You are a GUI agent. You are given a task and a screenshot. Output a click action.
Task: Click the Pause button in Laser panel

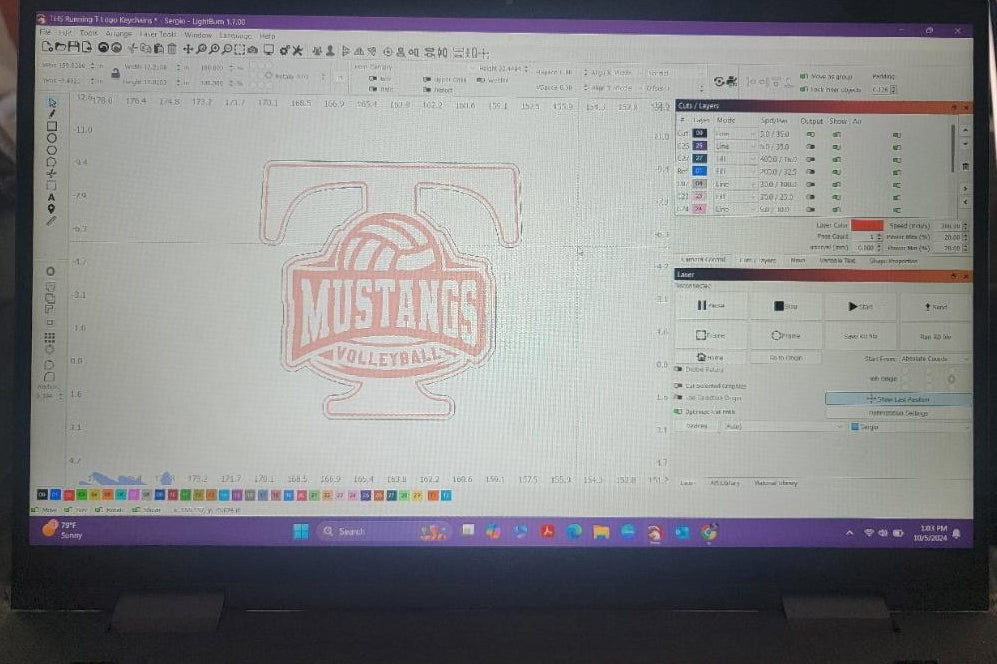click(710, 305)
